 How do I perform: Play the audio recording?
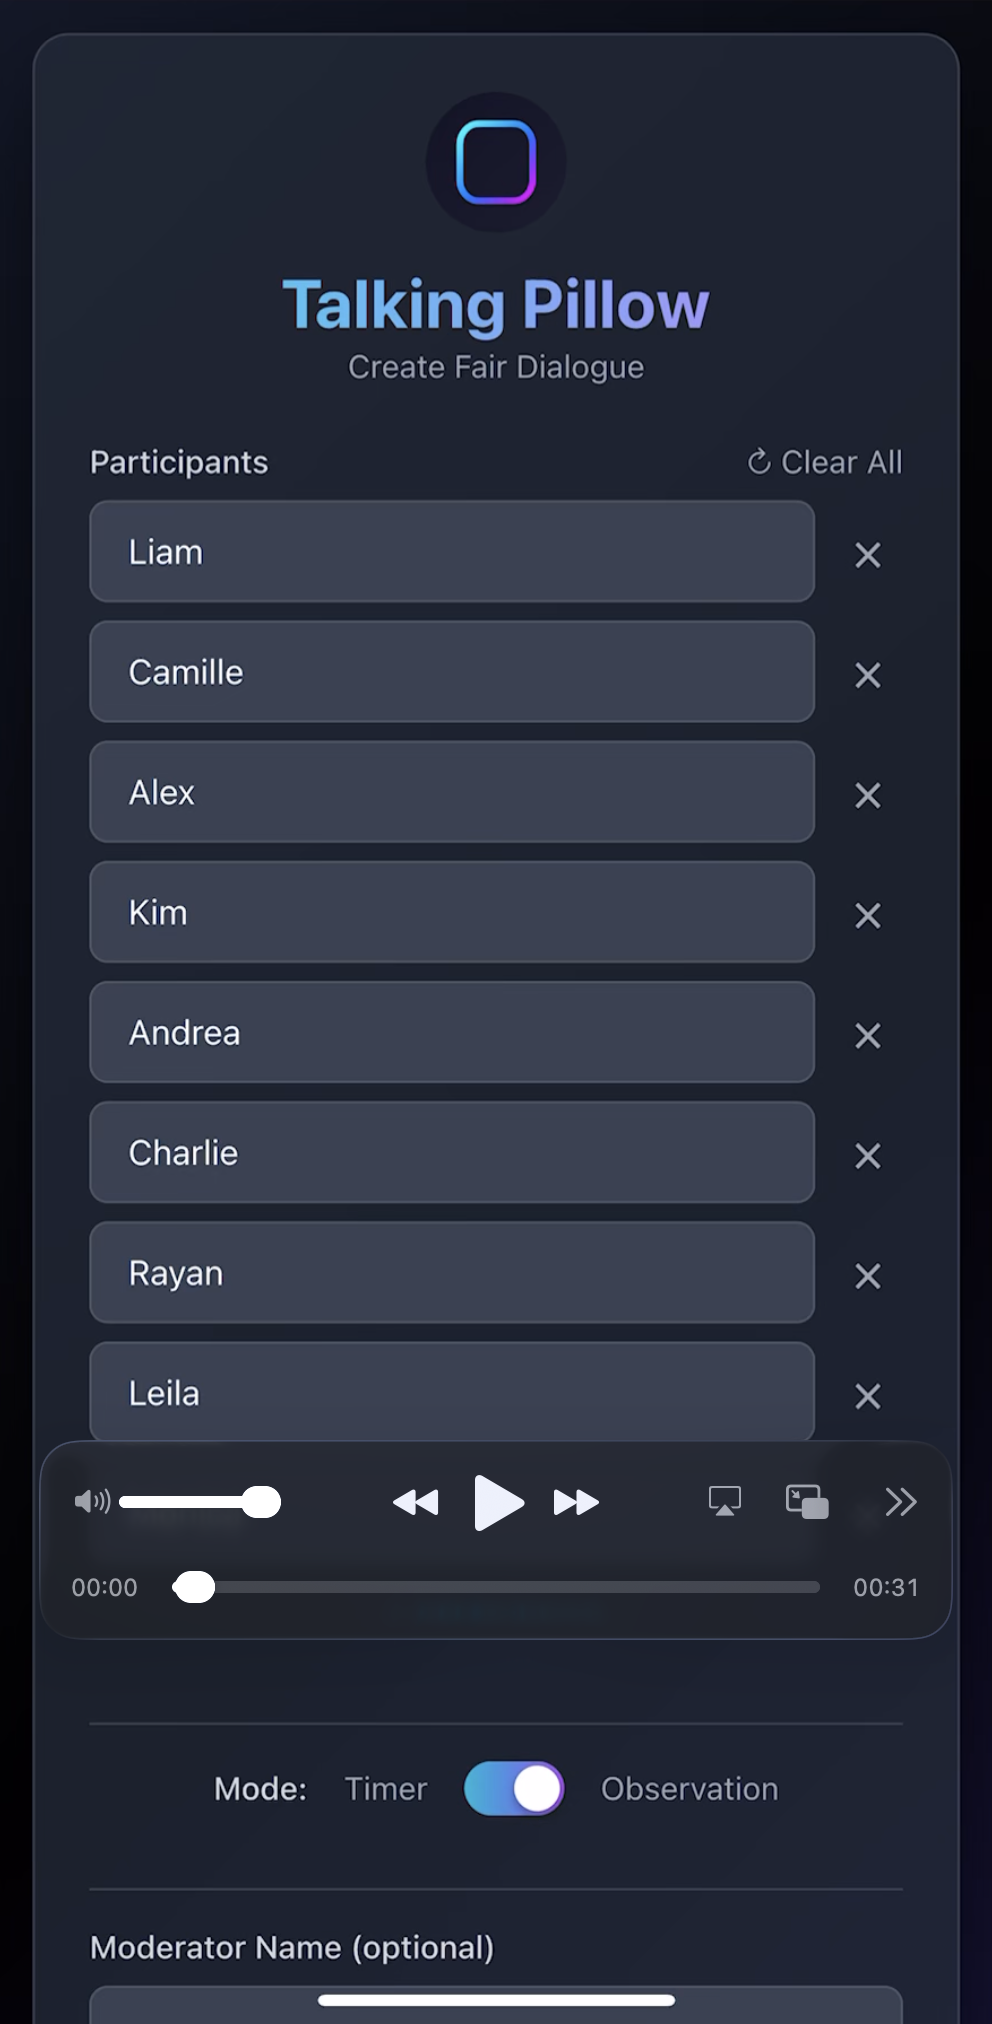point(498,1501)
